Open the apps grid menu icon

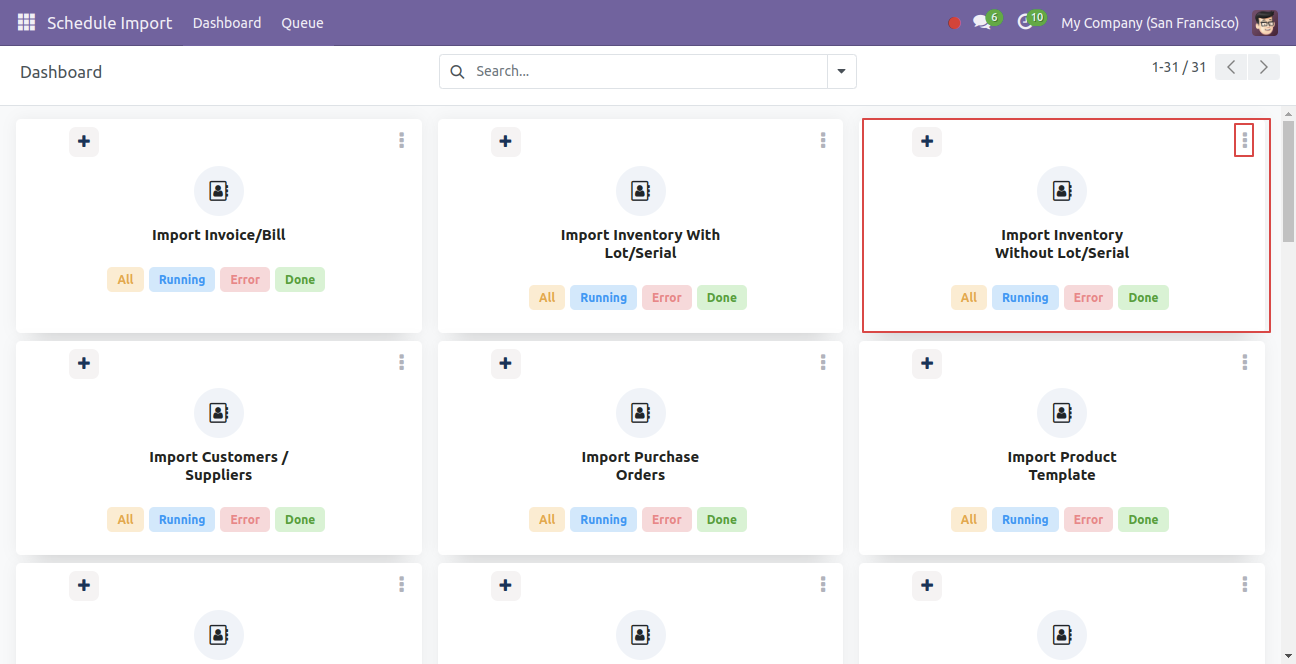[x=26, y=22]
